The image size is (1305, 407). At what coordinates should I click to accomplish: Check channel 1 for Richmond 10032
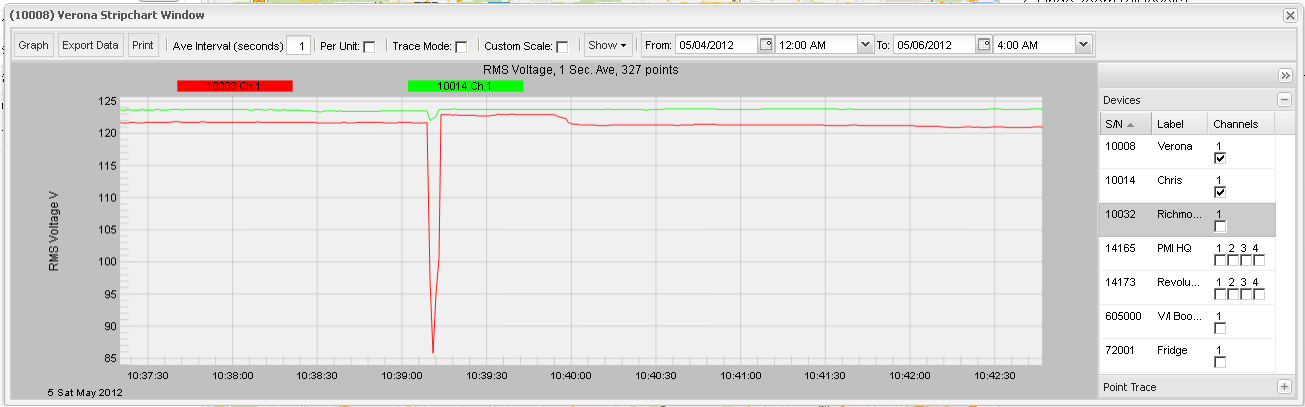(x=1219, y=226)
